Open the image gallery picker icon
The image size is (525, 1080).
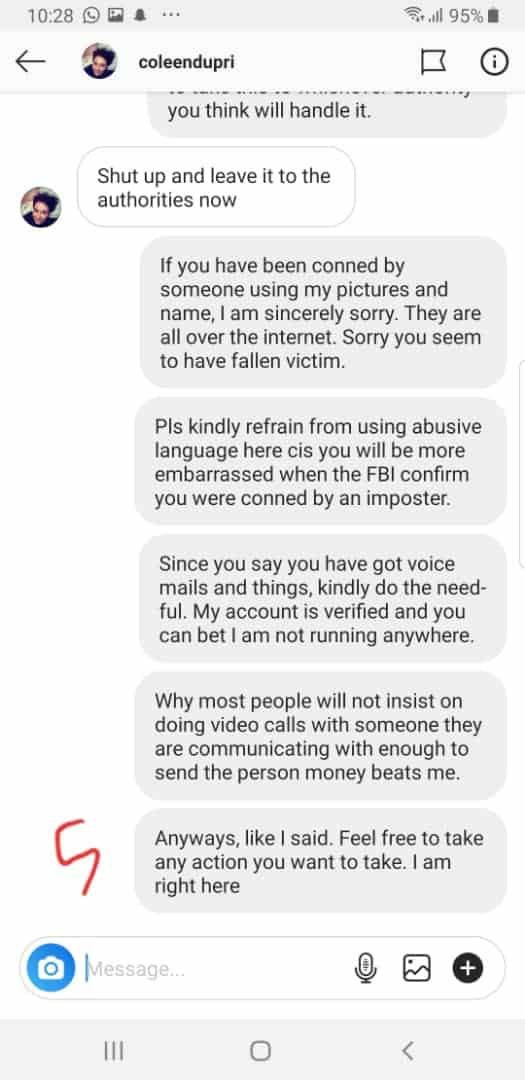coord(417,968)
